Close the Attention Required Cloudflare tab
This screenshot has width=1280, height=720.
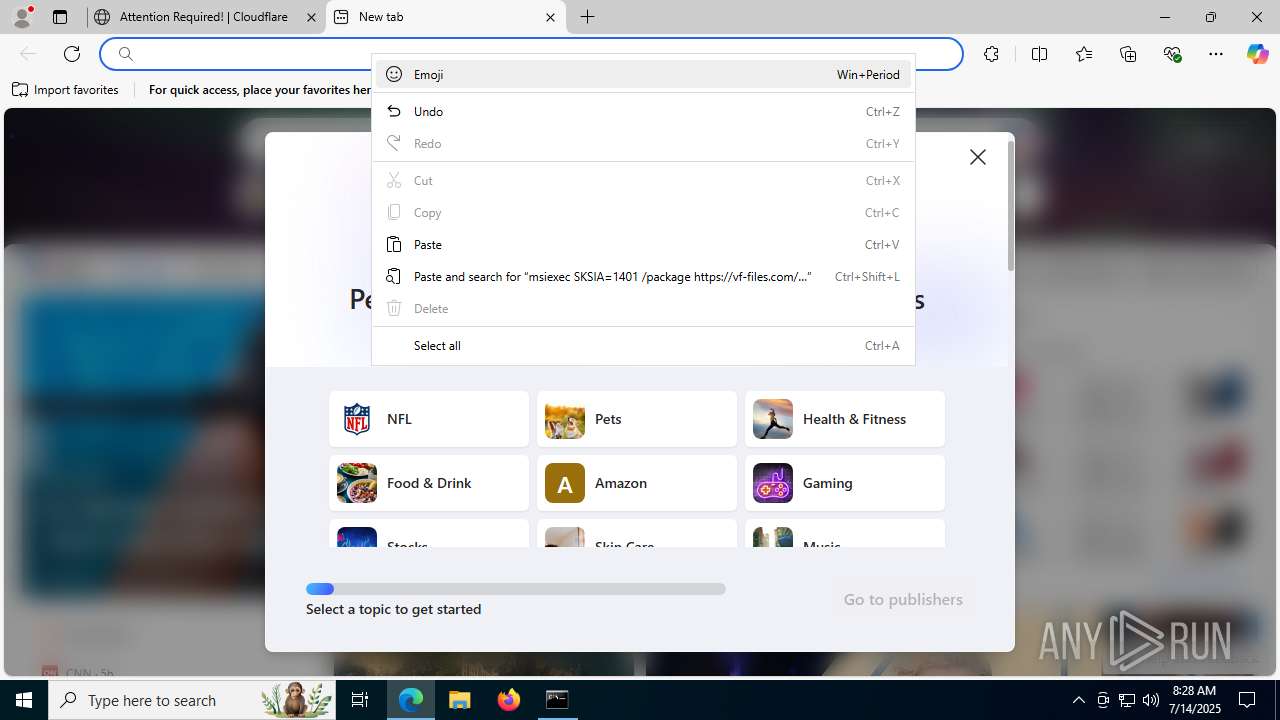click(x=311, y=17)
